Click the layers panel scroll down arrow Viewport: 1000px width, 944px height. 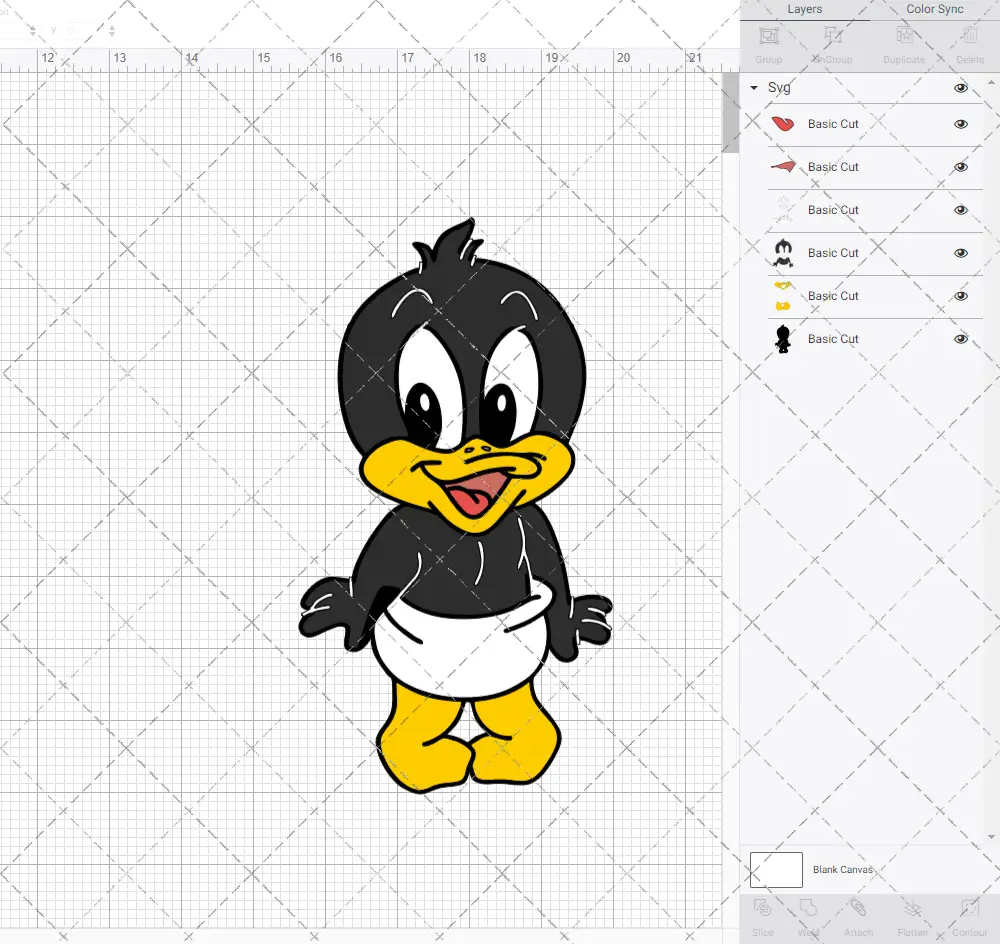[x=990, y=837]
